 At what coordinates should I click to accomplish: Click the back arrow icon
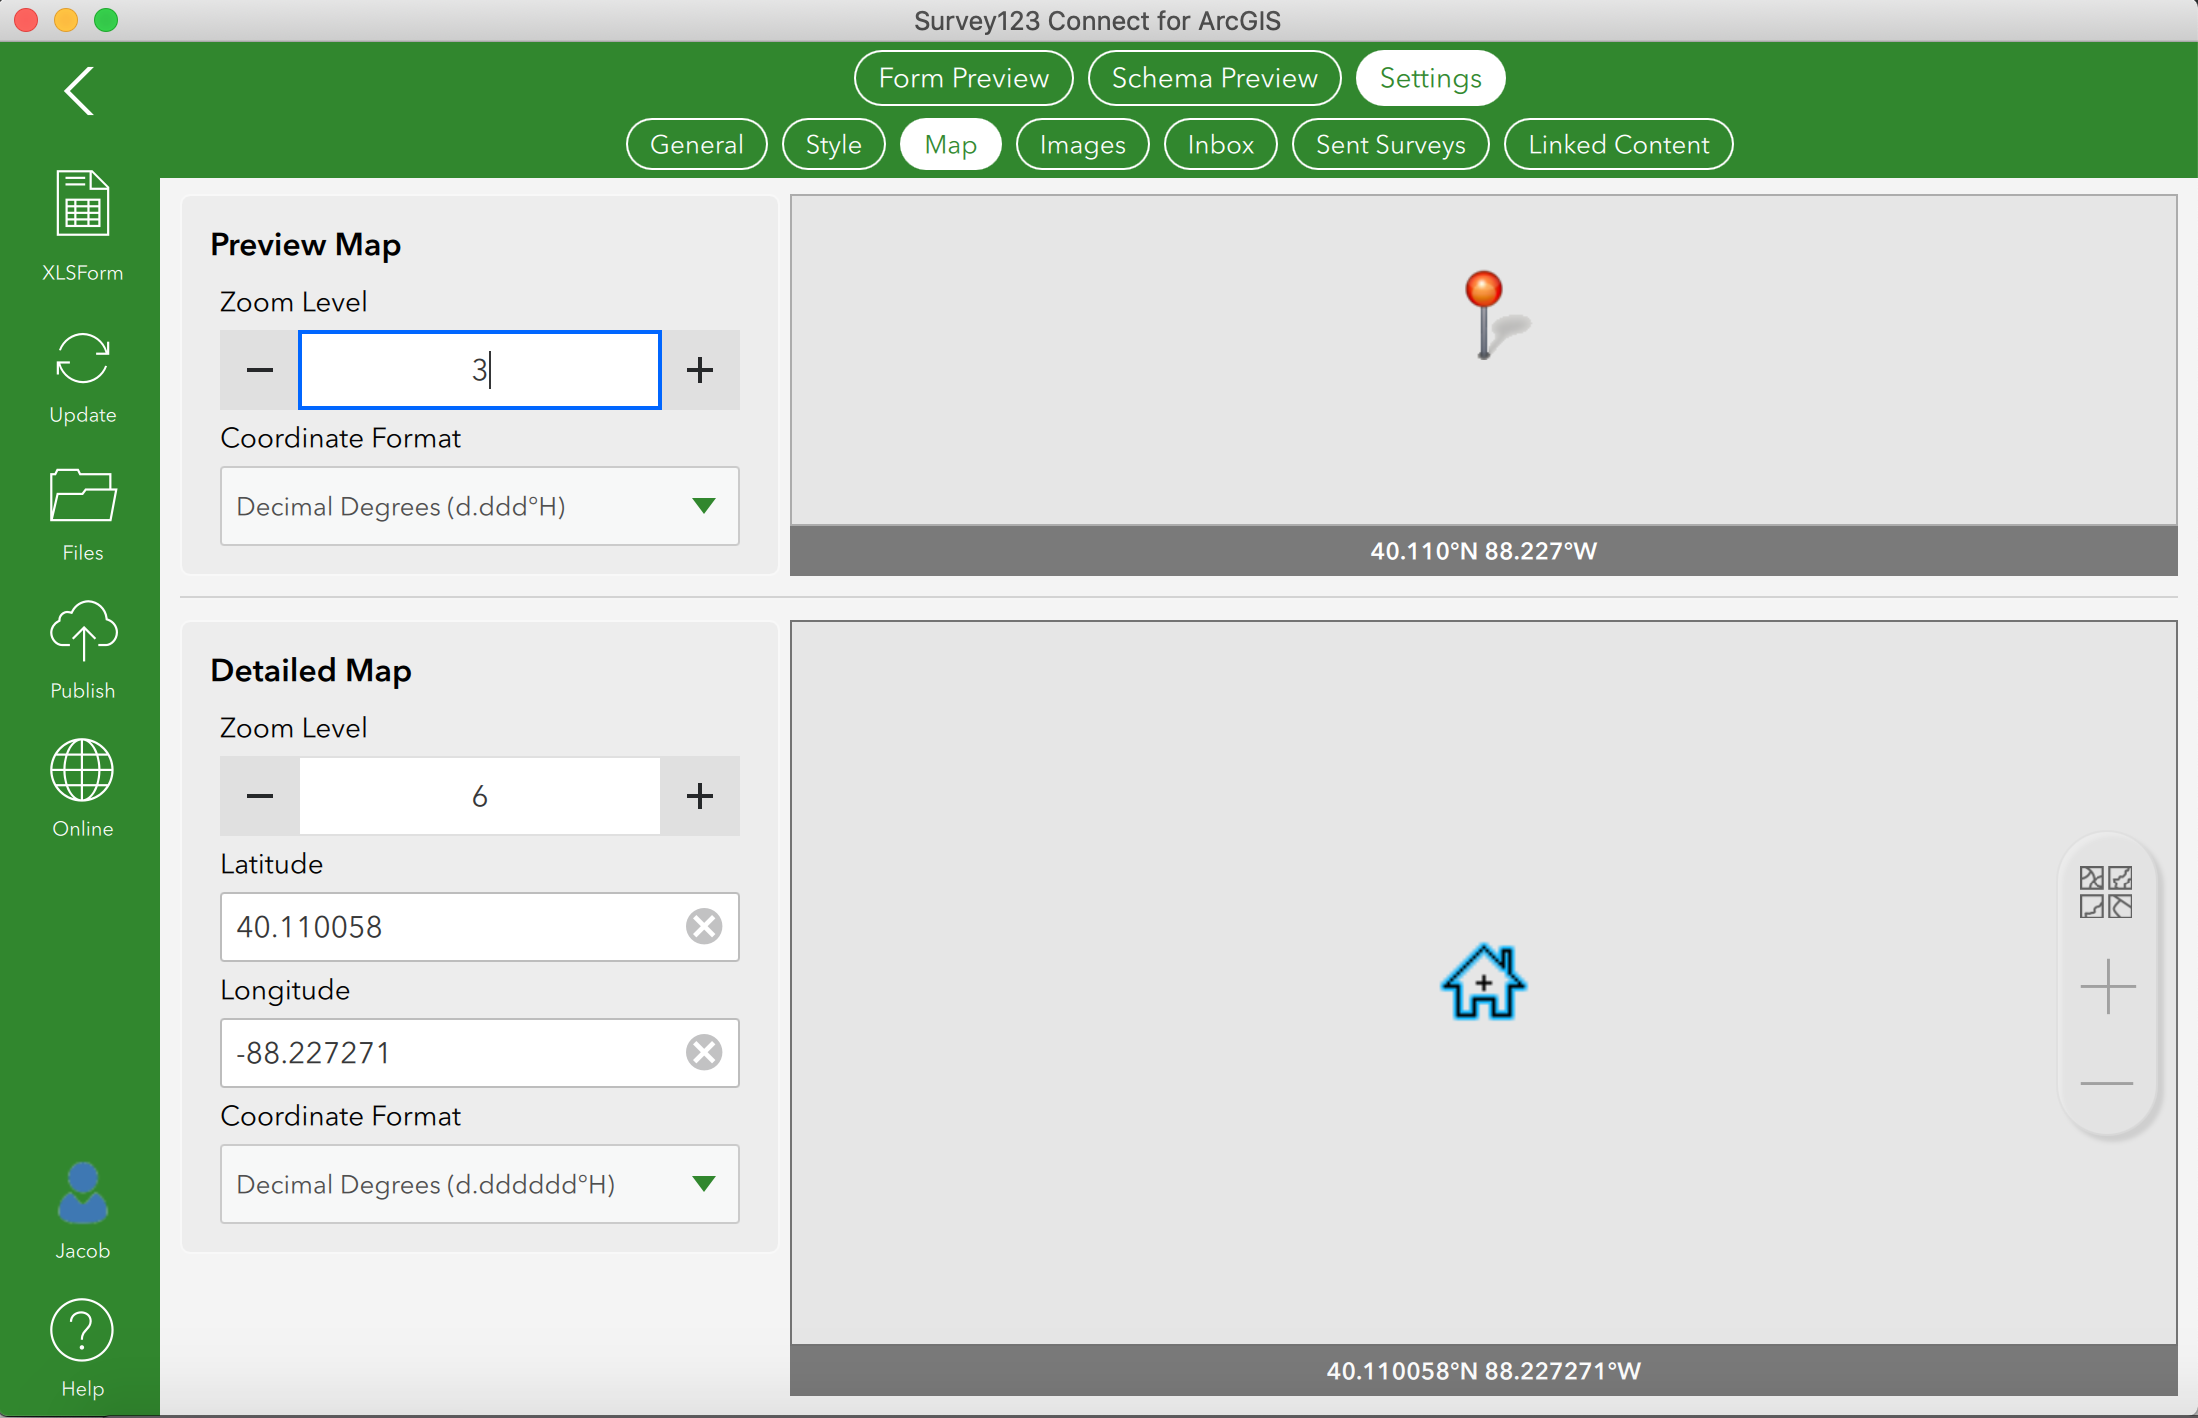click(x=79, y=91)
